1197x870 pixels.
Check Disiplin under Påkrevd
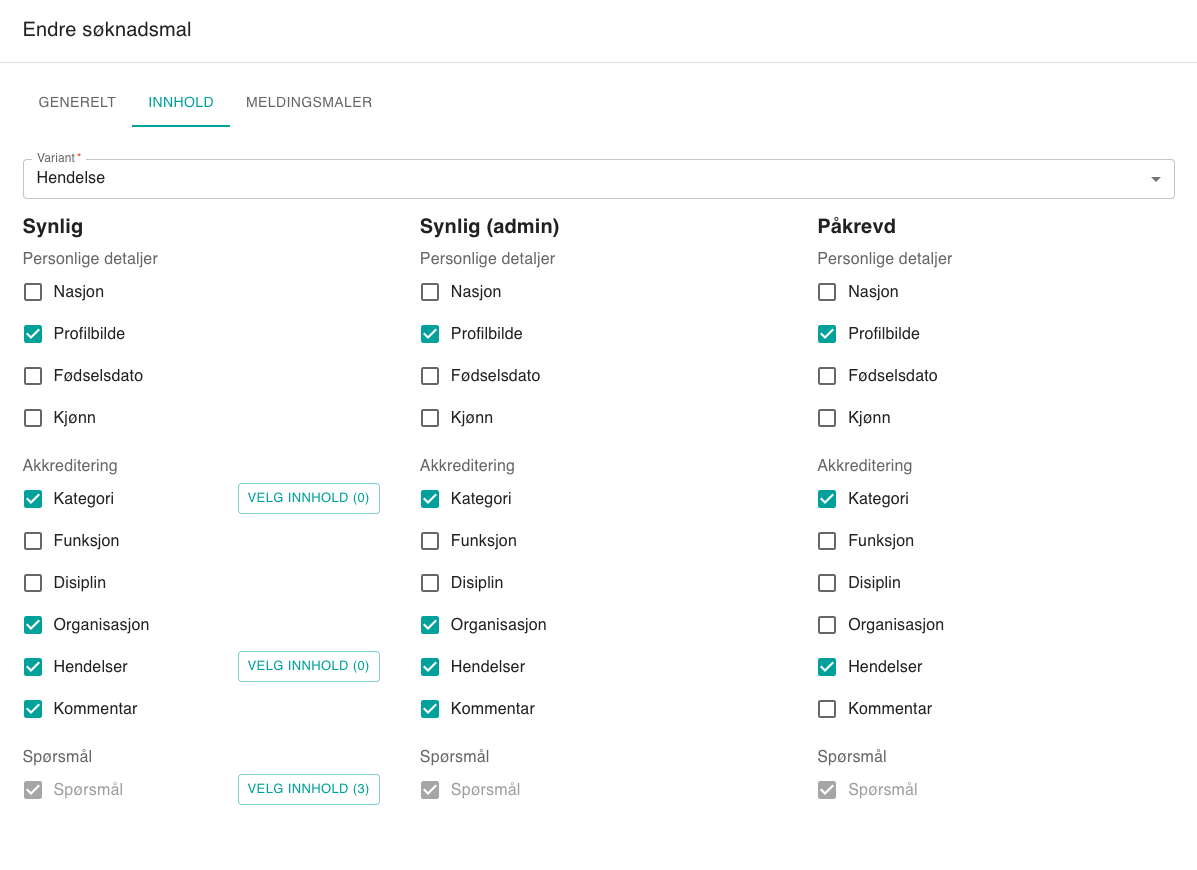[827, 583]
